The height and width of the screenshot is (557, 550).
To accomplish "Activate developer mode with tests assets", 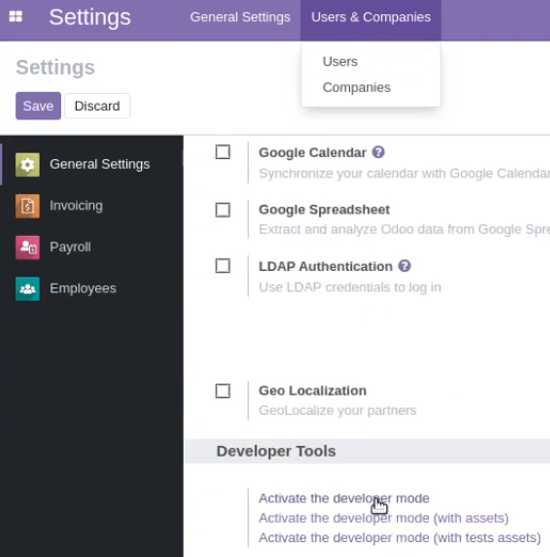I will click(400, 538).
